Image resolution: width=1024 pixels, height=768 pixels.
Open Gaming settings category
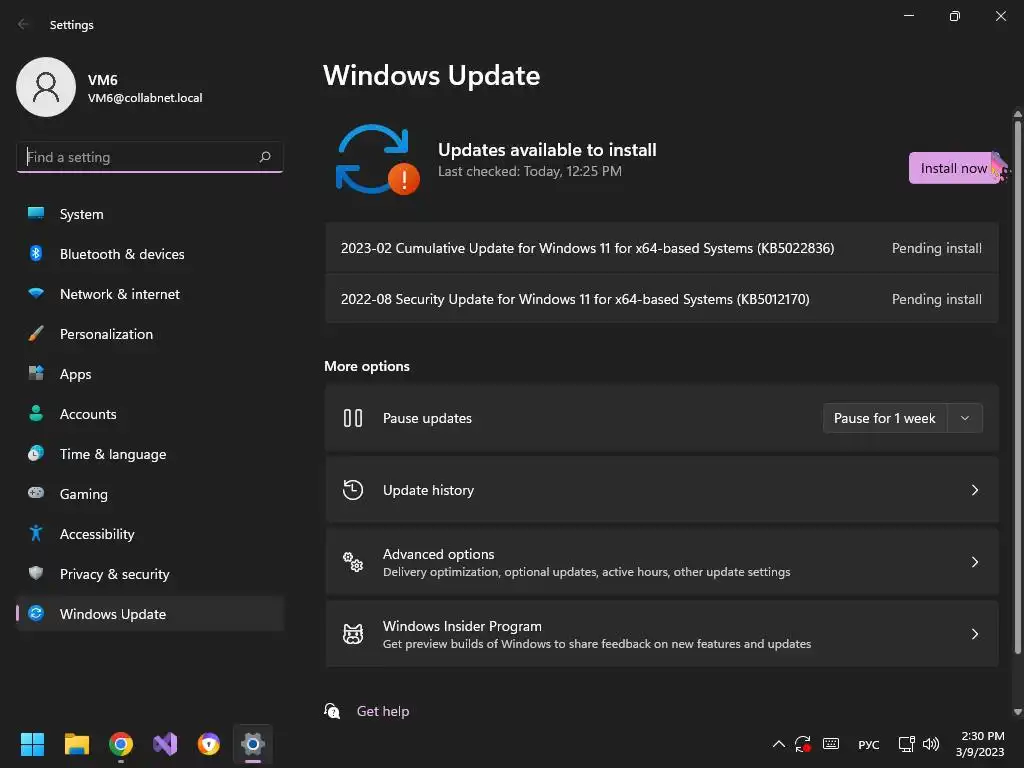tap(150, 493)
